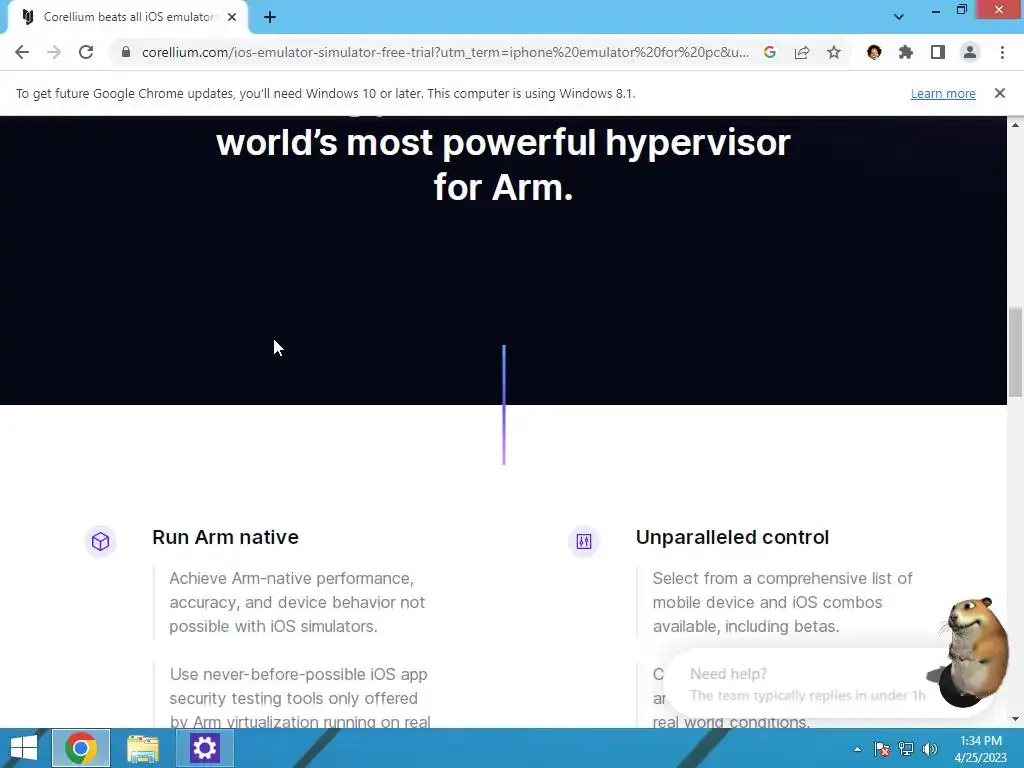Go forward with the browser arrow

(54, 52)
